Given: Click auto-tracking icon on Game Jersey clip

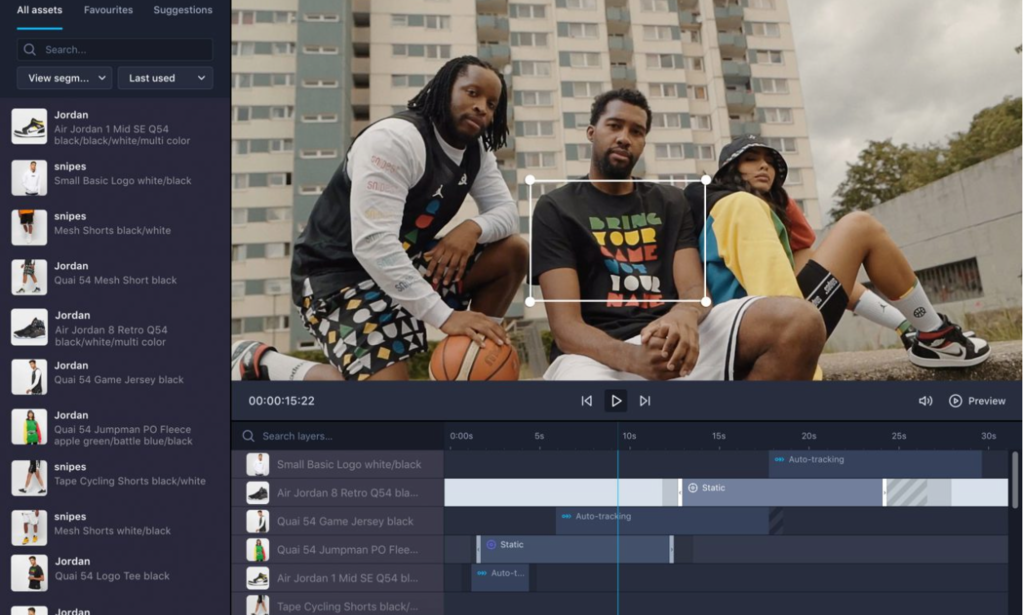Looking at the screenshot, I should click(x=566, y=516).
